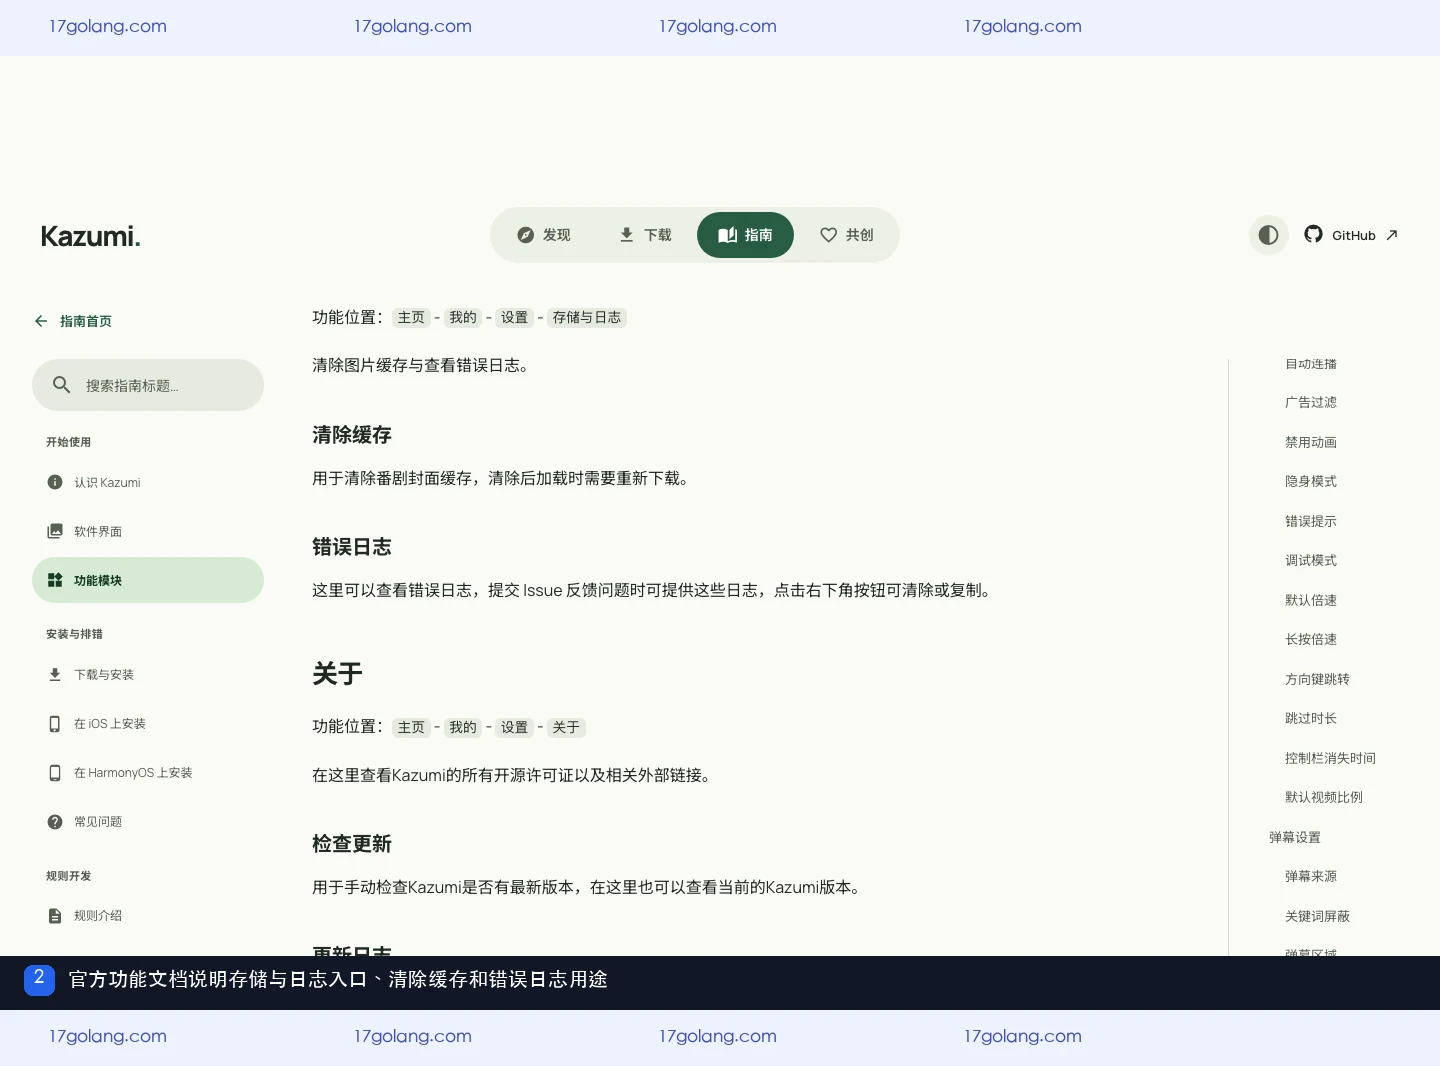Open 软件界面 sidebar entry
1440x1066 pixels.
pos(148,531)
